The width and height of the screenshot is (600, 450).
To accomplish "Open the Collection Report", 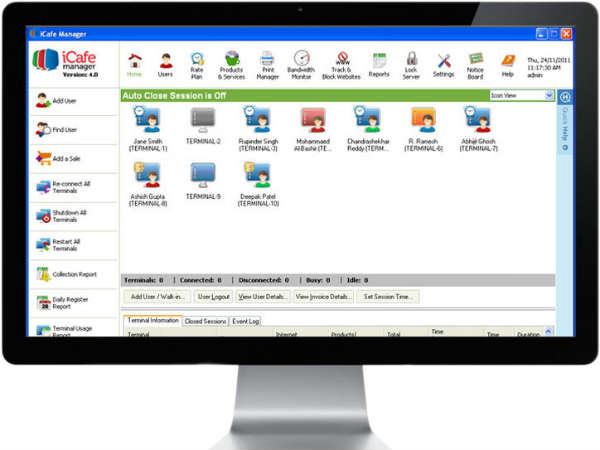I will pyautogui.click(x=74, y=274).
